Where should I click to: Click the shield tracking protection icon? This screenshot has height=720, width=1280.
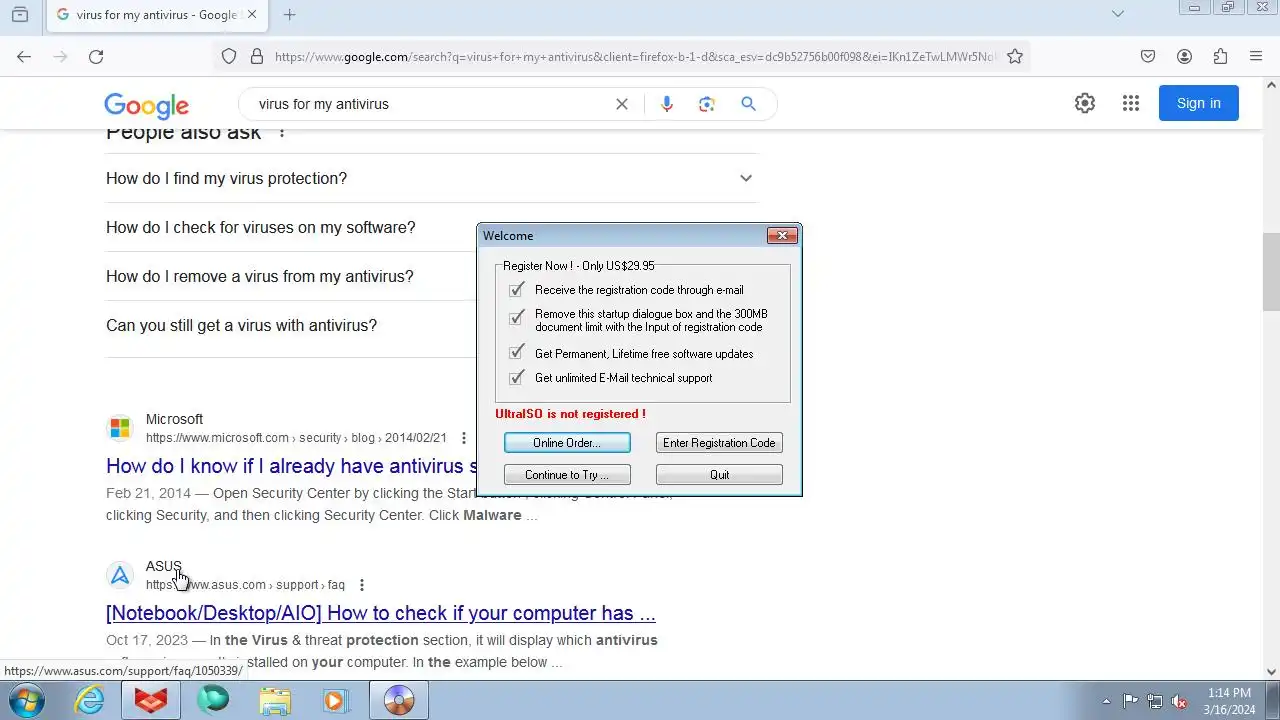pos(229,57)
